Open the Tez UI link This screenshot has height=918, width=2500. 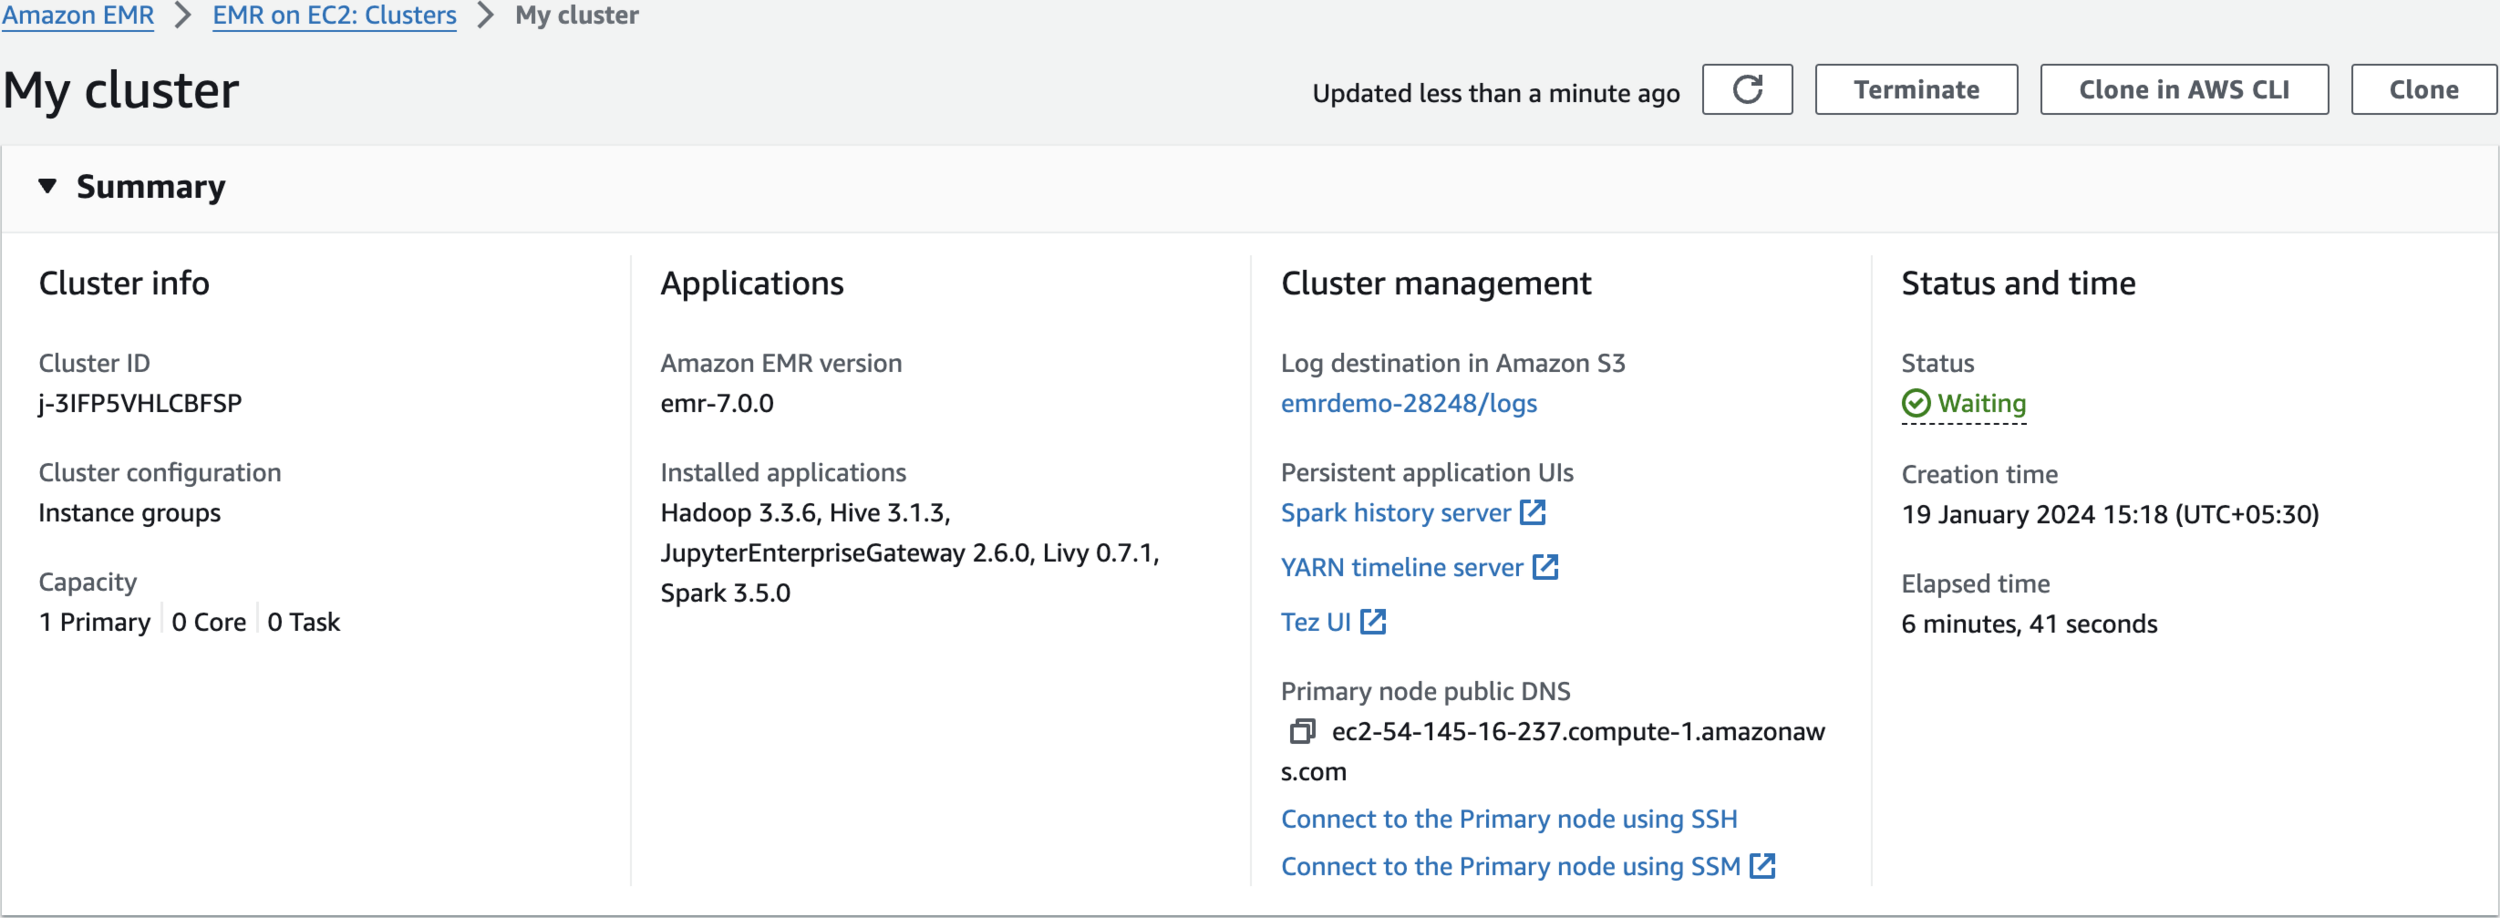click(x=1315, y=622)
